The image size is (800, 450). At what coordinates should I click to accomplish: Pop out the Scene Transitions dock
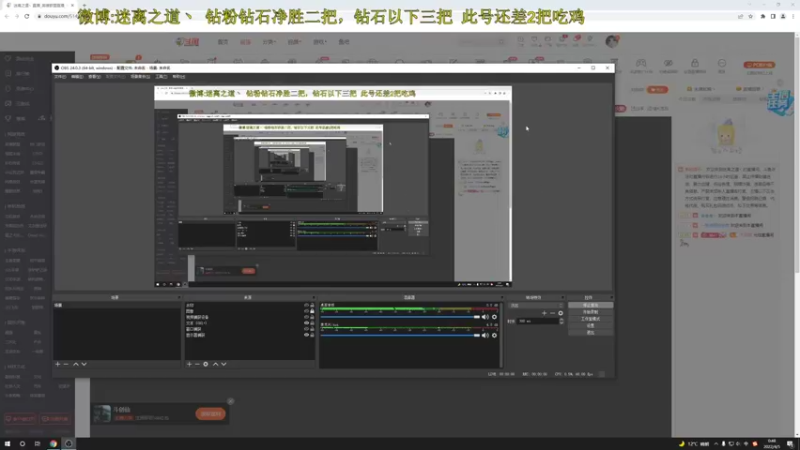point(562,297)
